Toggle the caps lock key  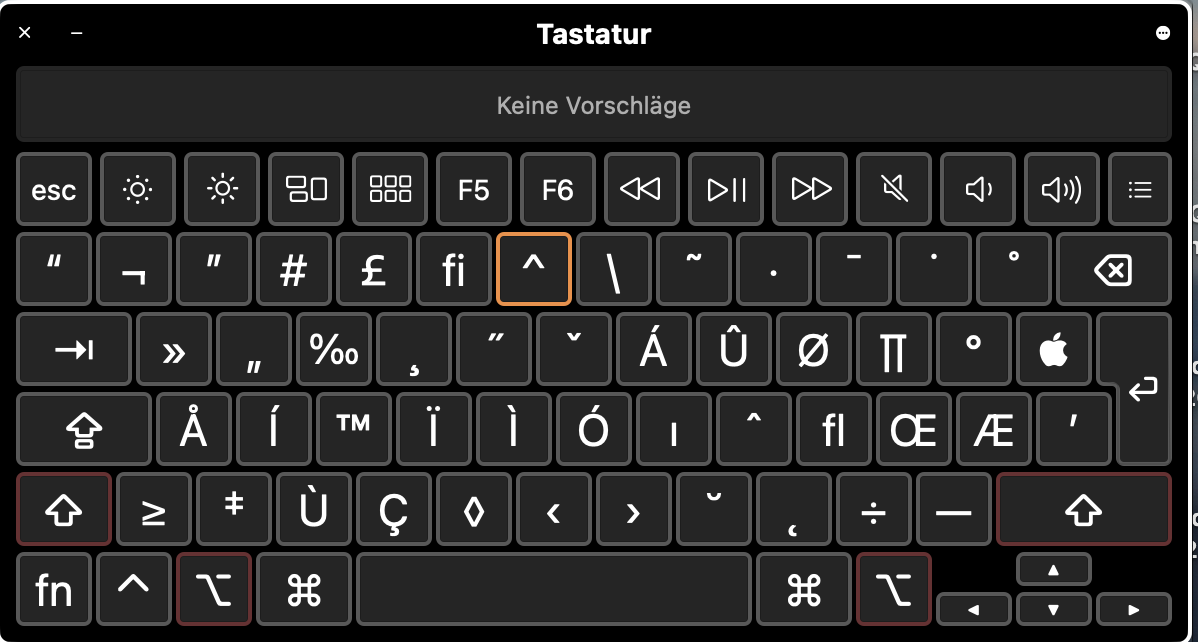click(x=83, y=429)
